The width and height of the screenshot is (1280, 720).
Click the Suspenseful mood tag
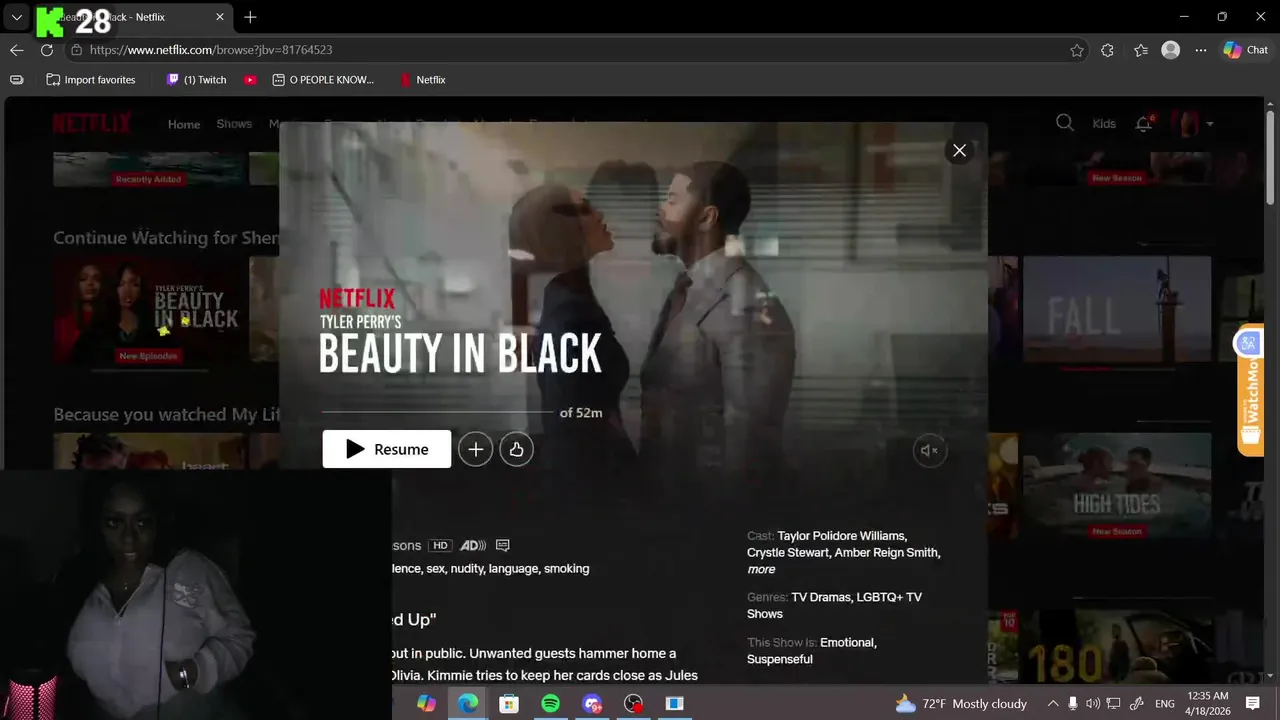tap(780, 659)
